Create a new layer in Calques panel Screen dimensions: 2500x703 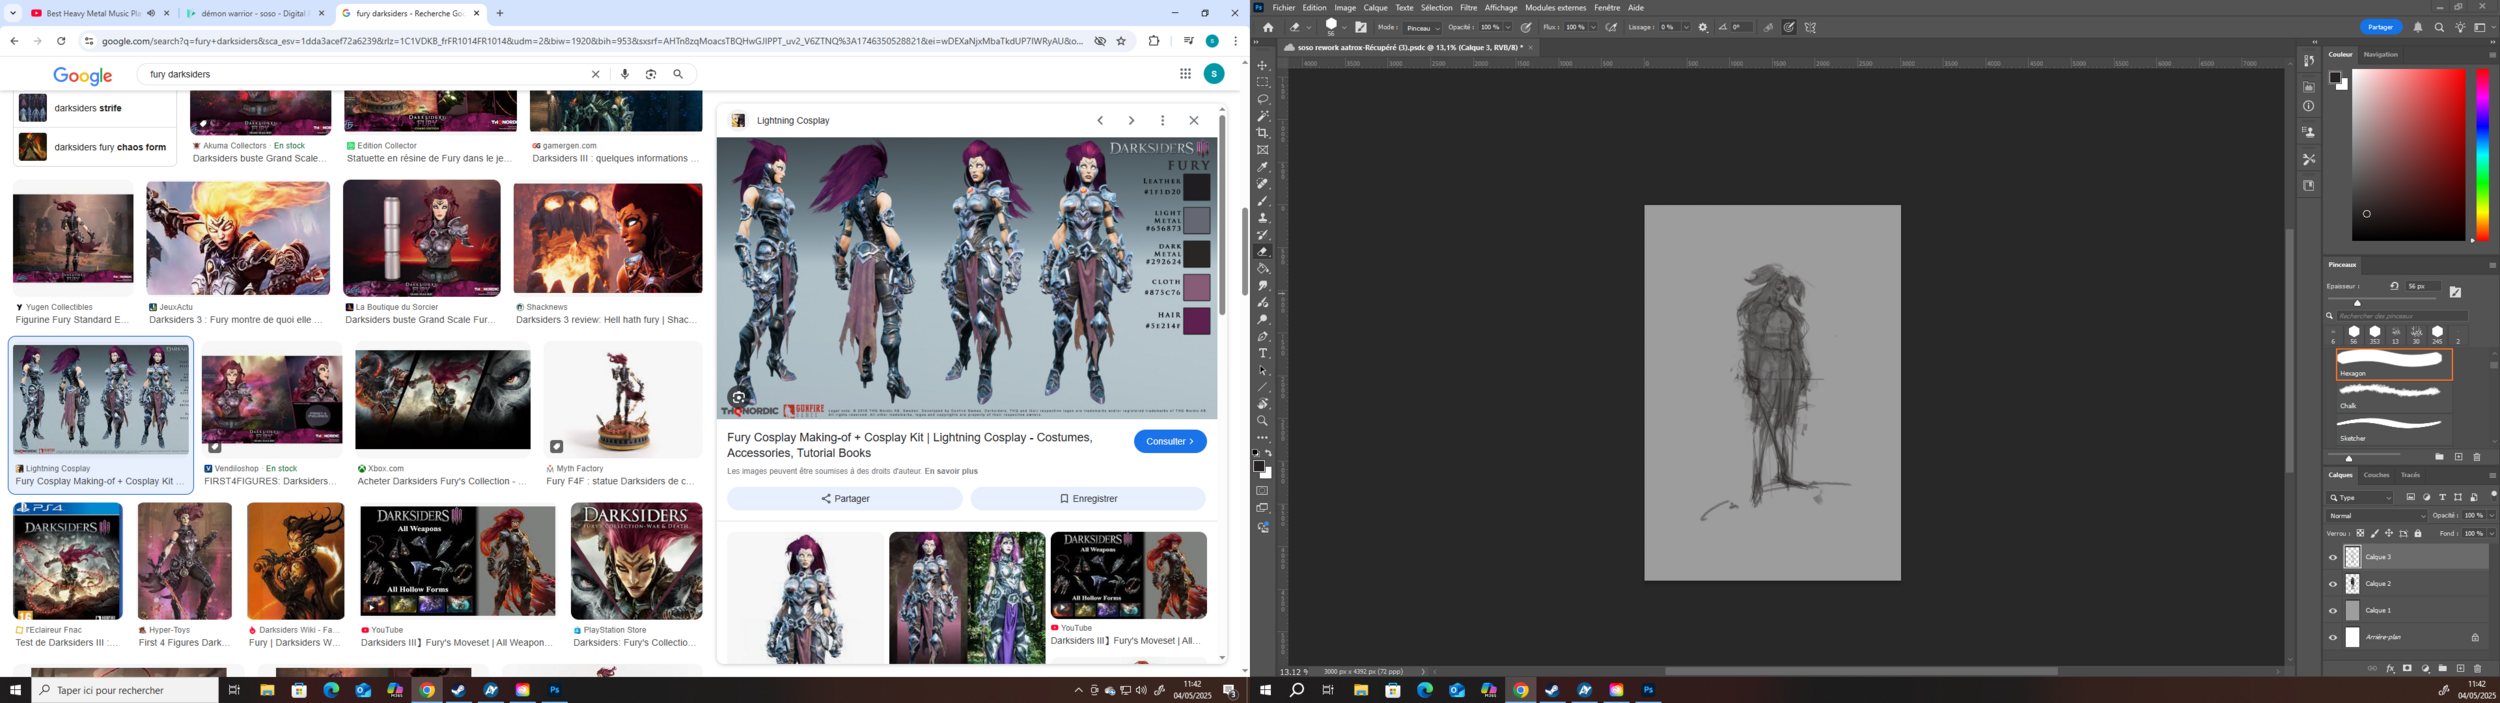(x=2461, y=669)
